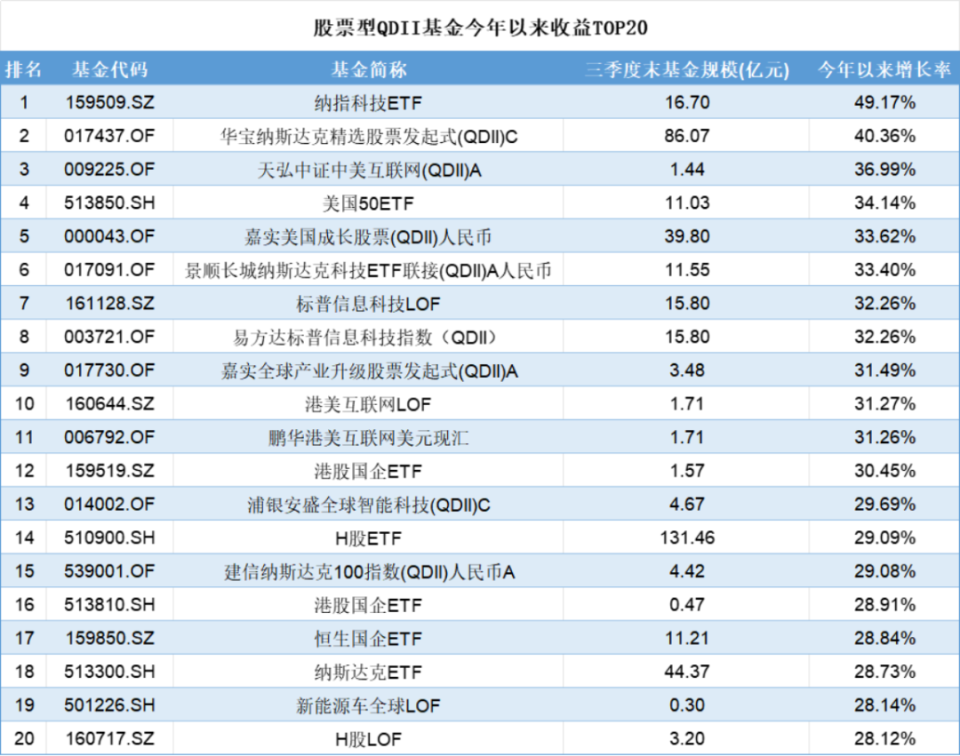
Task: Click 华宝纳斯达克精选股票发起式(QDII)C
Action: (369, 137)
